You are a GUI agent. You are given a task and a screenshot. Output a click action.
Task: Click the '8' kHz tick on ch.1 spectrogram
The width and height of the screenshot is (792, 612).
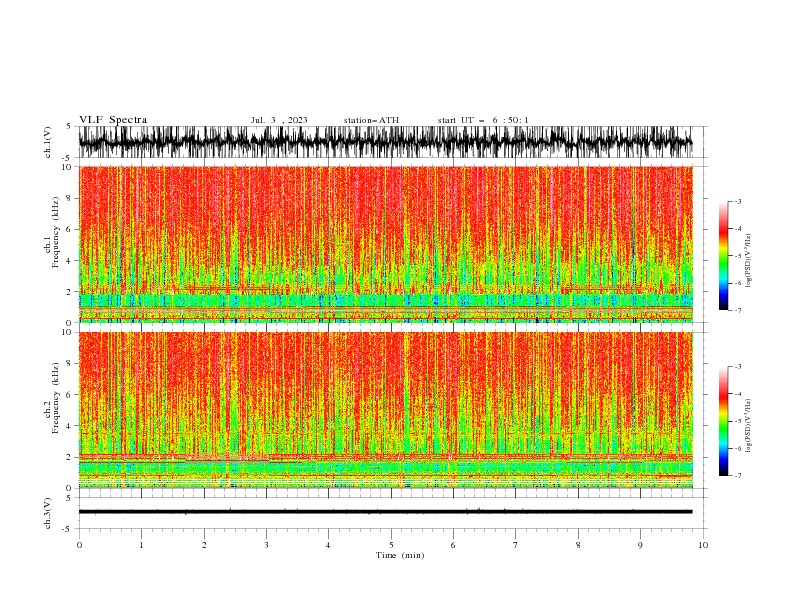coord(69,198)
